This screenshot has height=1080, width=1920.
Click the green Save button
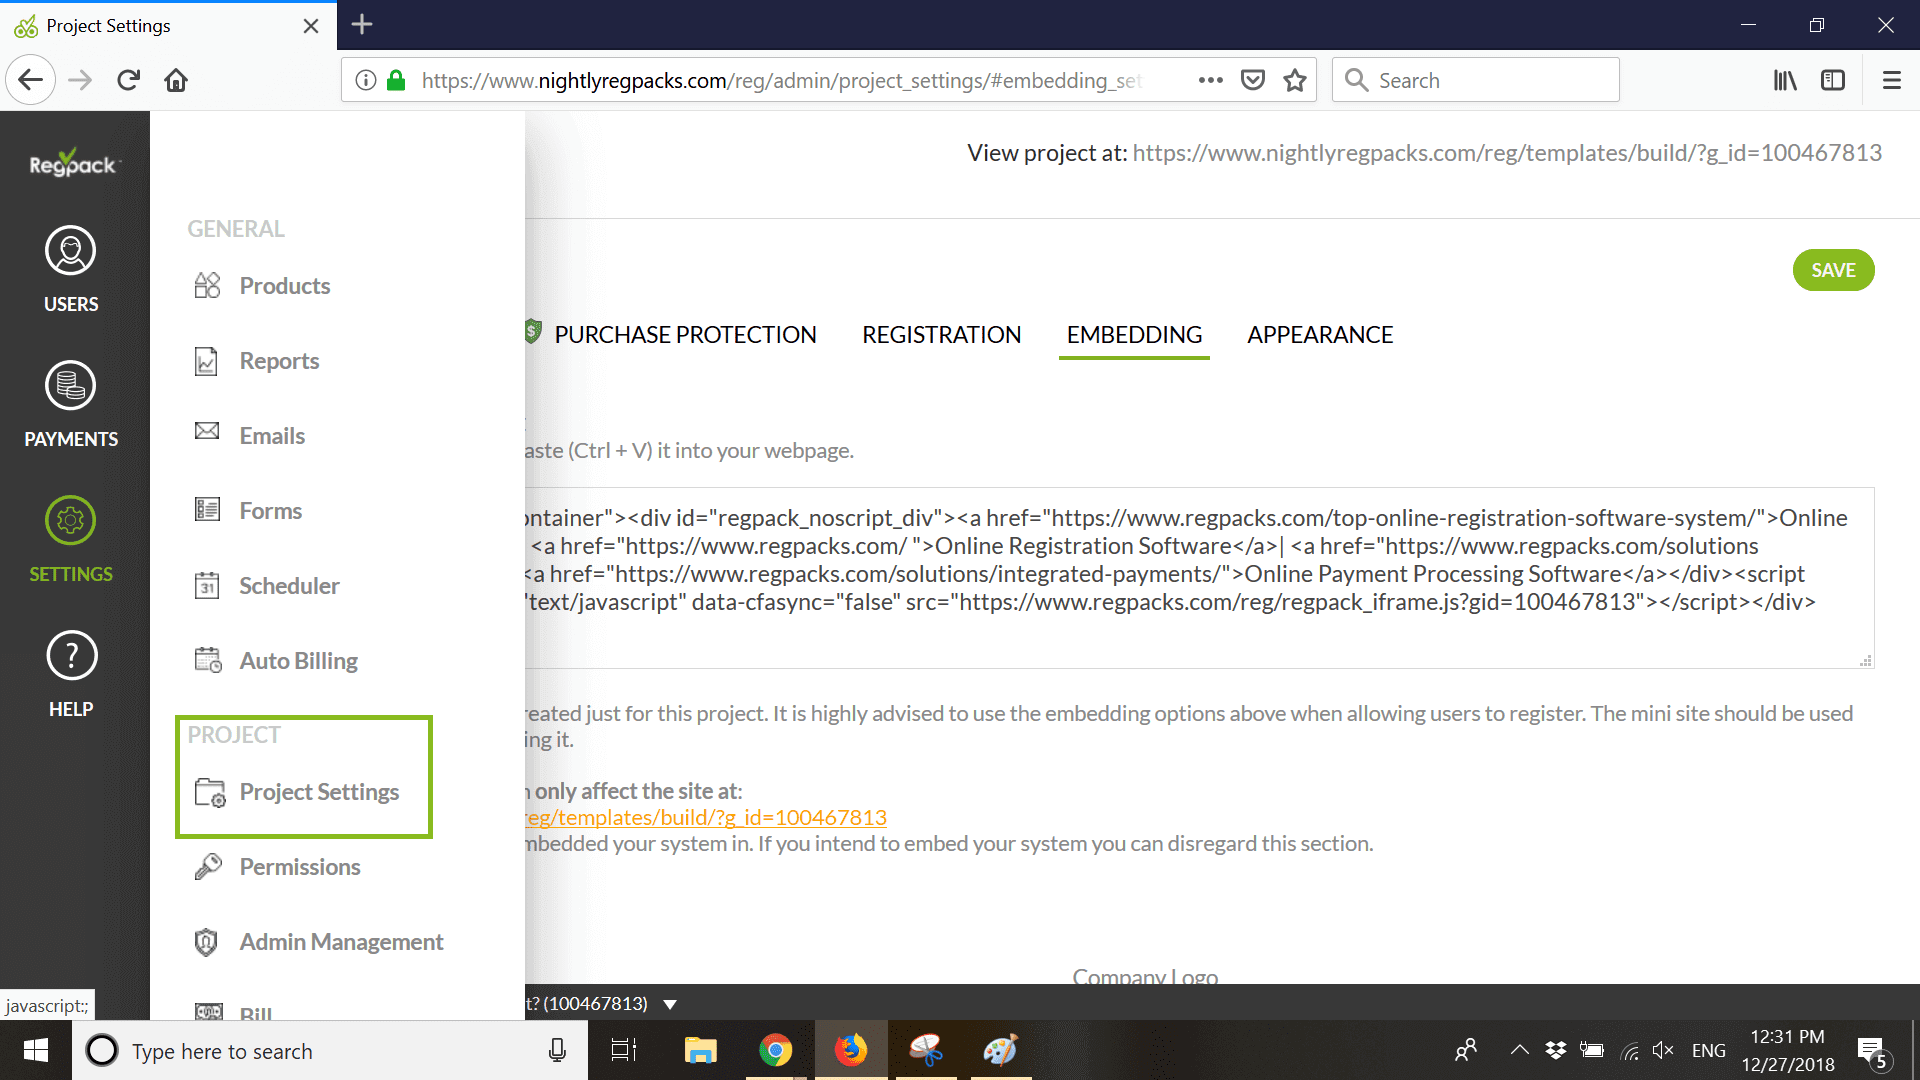1832,271
